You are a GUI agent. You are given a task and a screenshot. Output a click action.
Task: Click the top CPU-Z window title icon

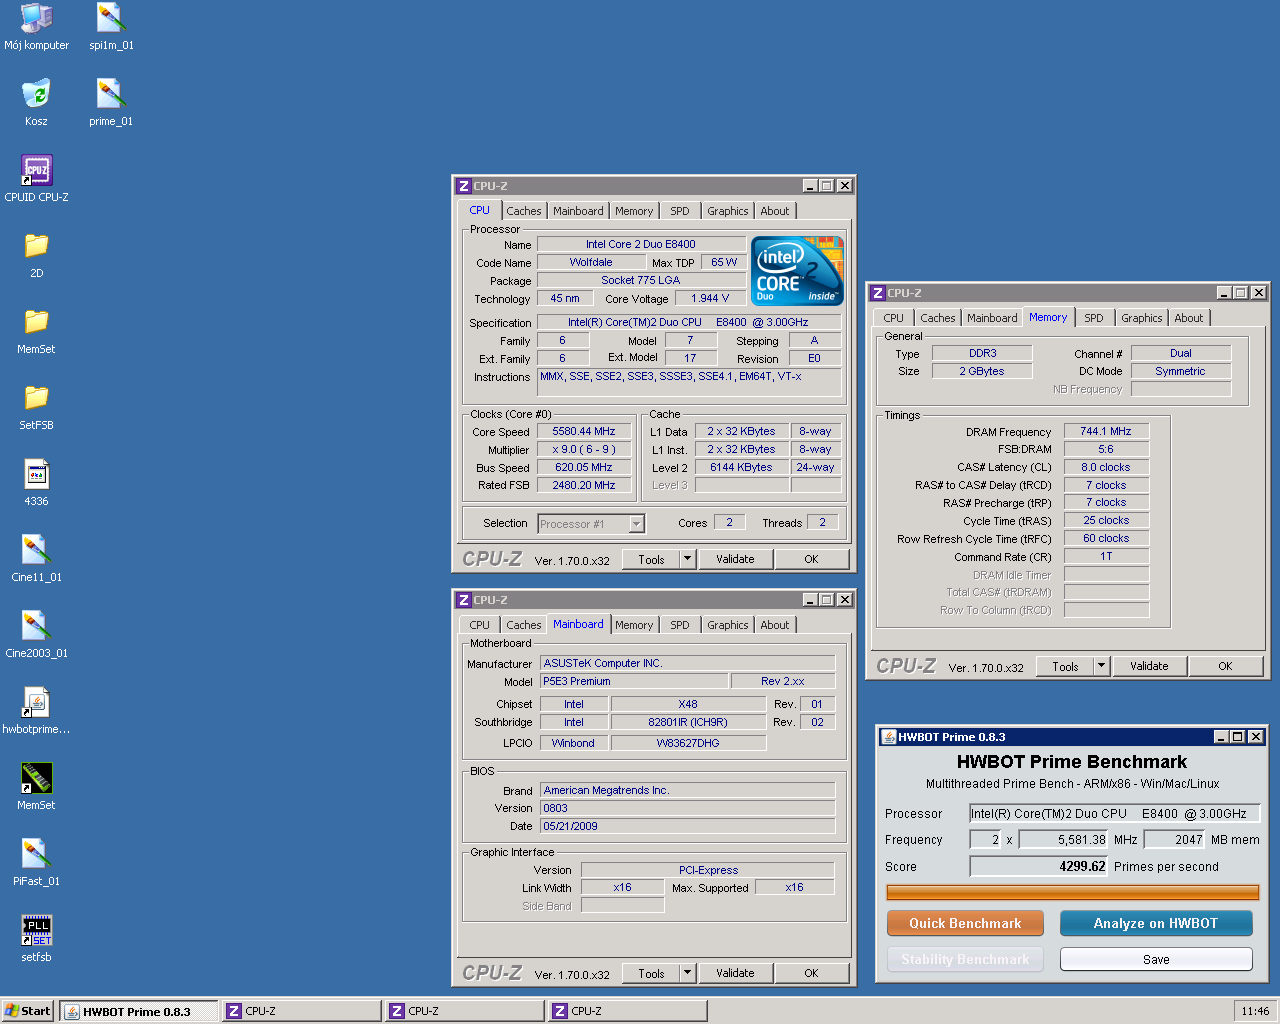464,186
